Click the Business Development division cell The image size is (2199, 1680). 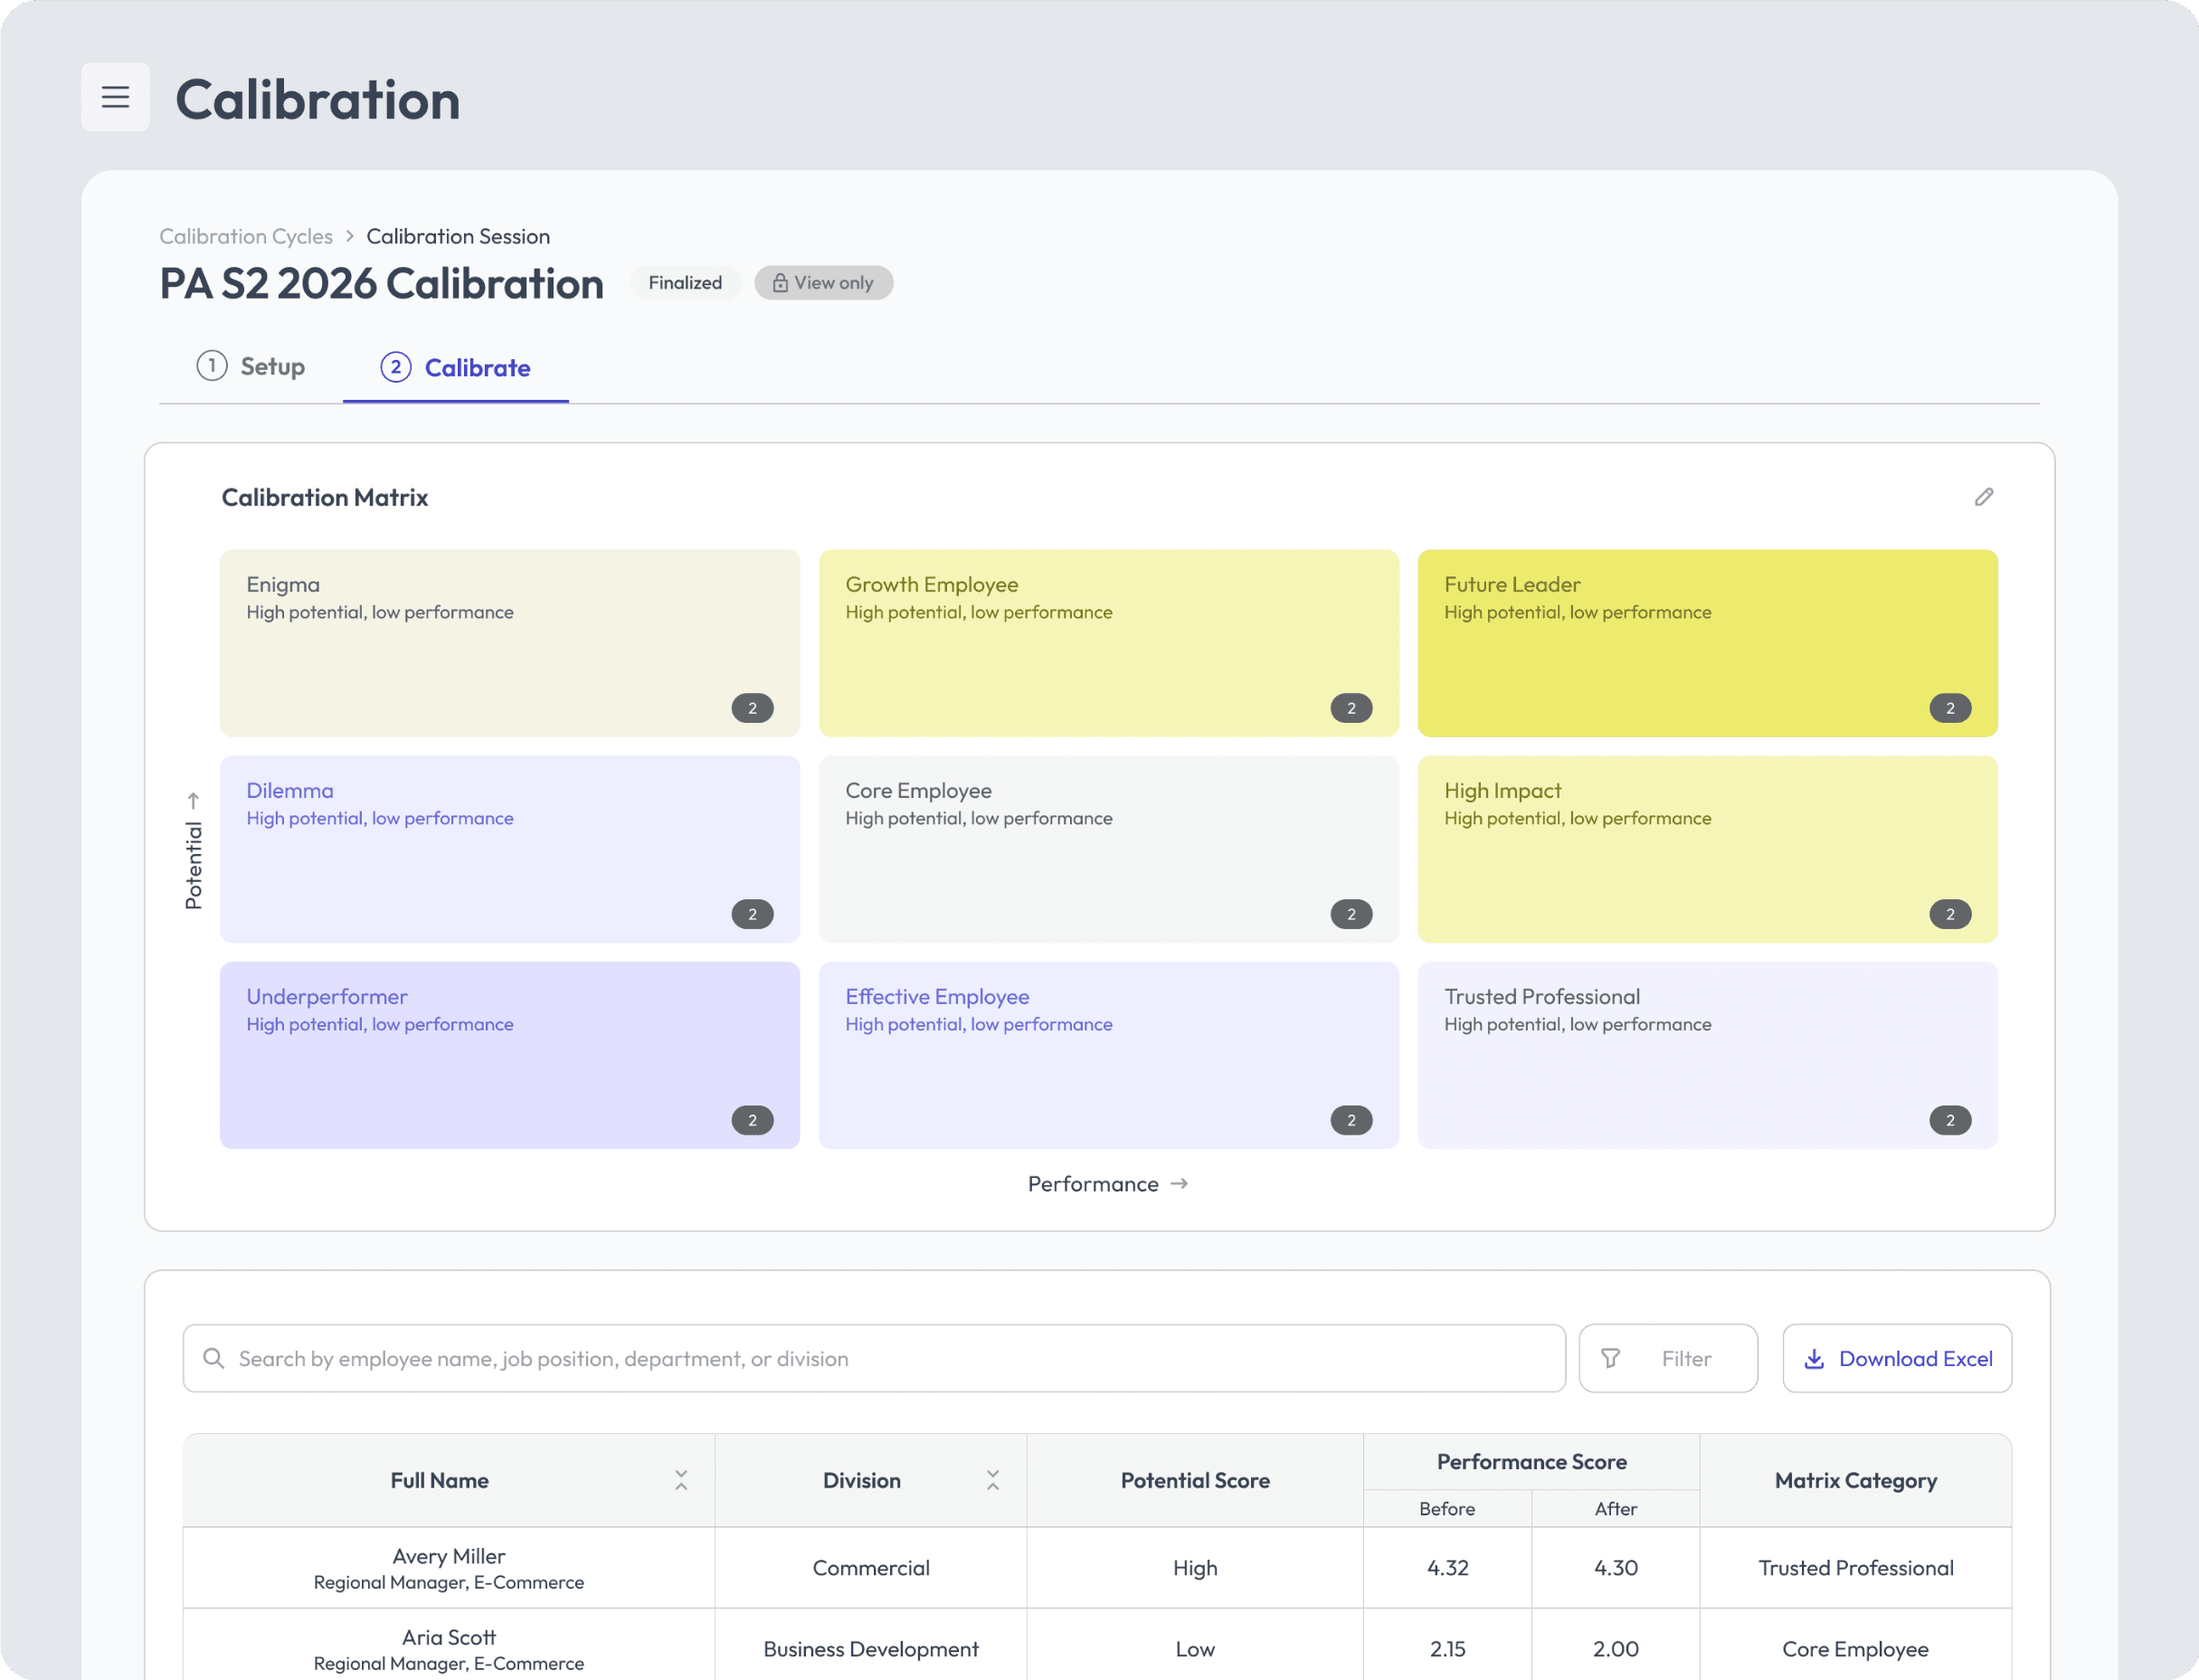coord(871,1649)
